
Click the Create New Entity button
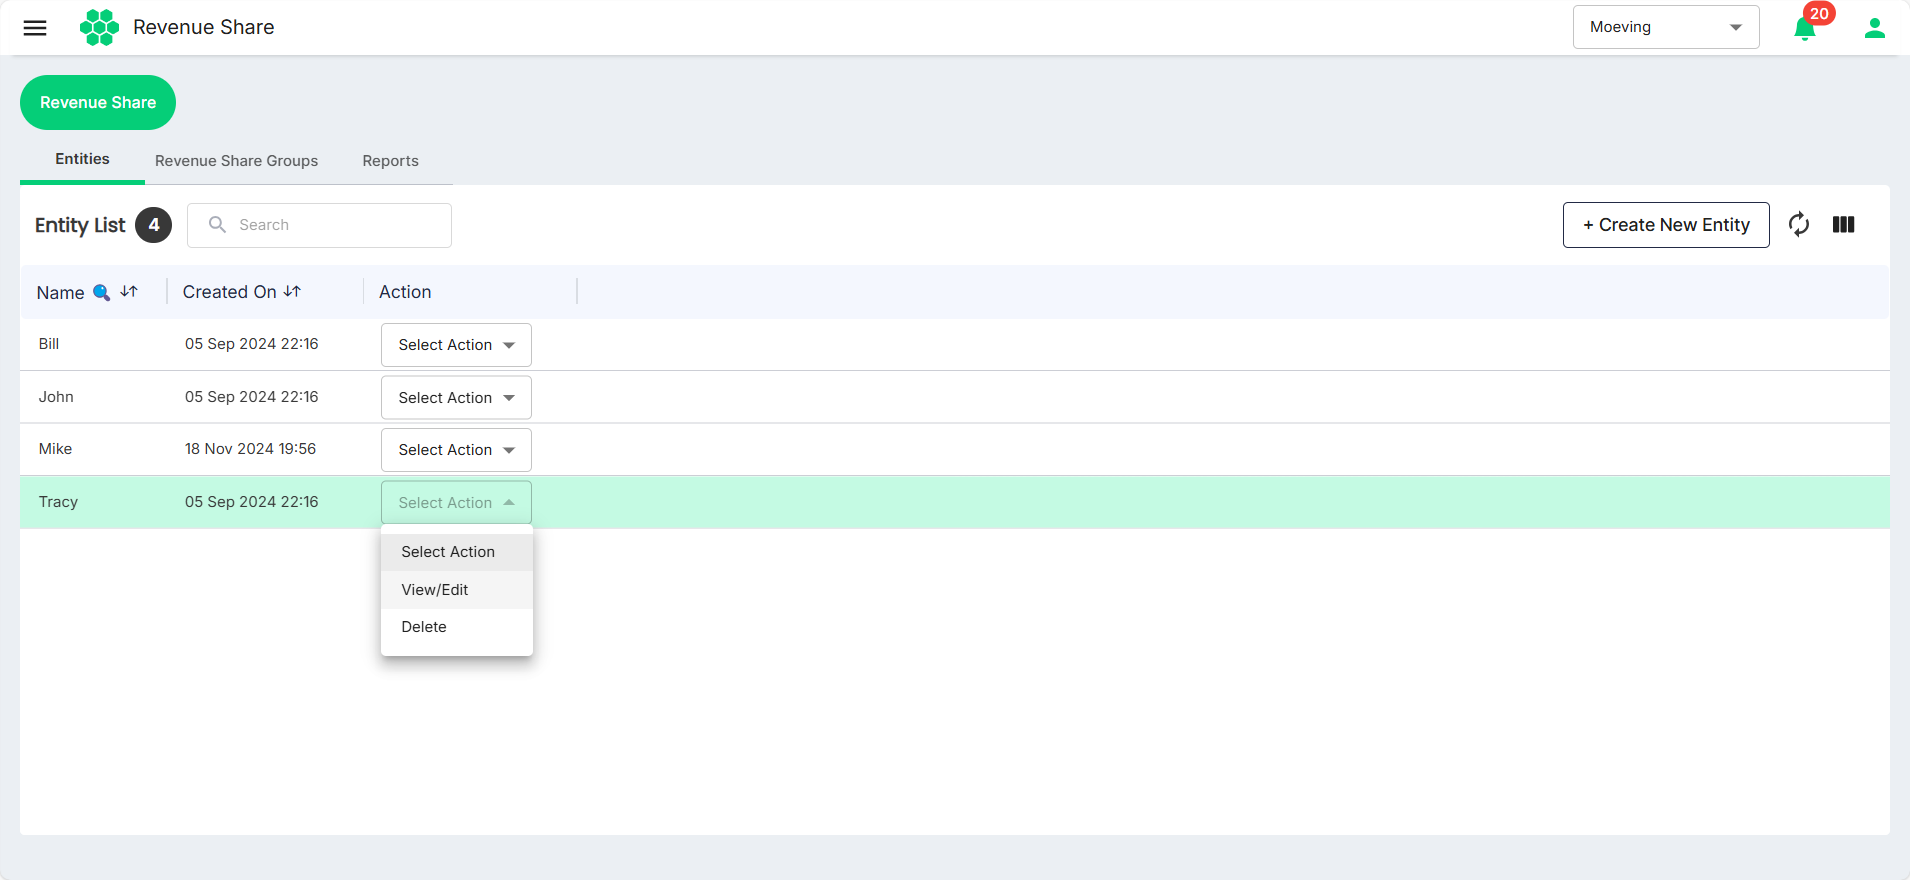click(x=1666, y=225)
